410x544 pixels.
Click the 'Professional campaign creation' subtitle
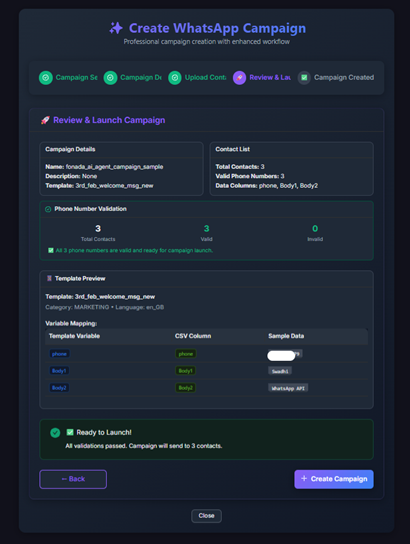207,42
